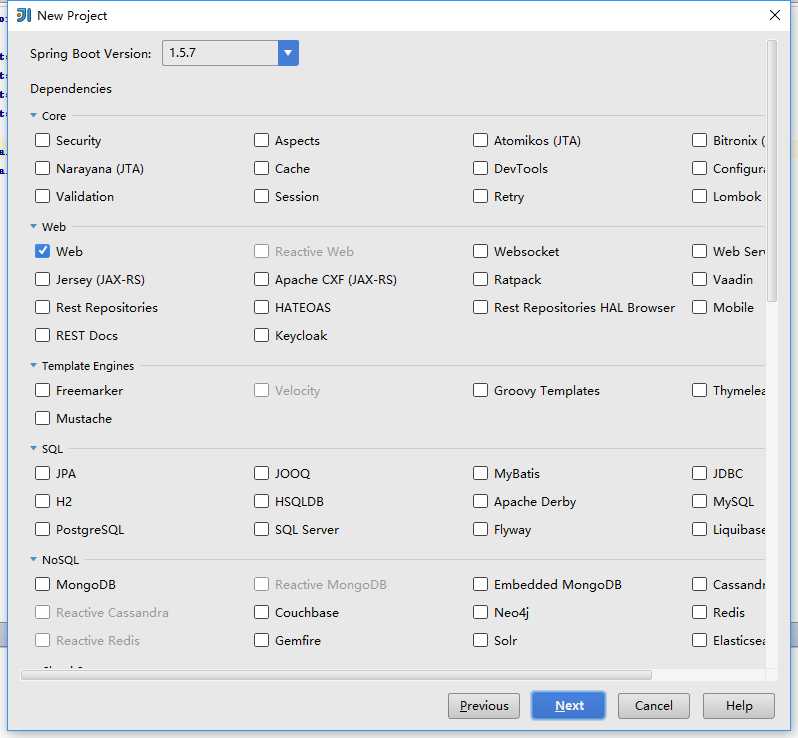
Task: Tick the Apache Derby checkbox
Action: pyautogui.click(x=480, y=501)
